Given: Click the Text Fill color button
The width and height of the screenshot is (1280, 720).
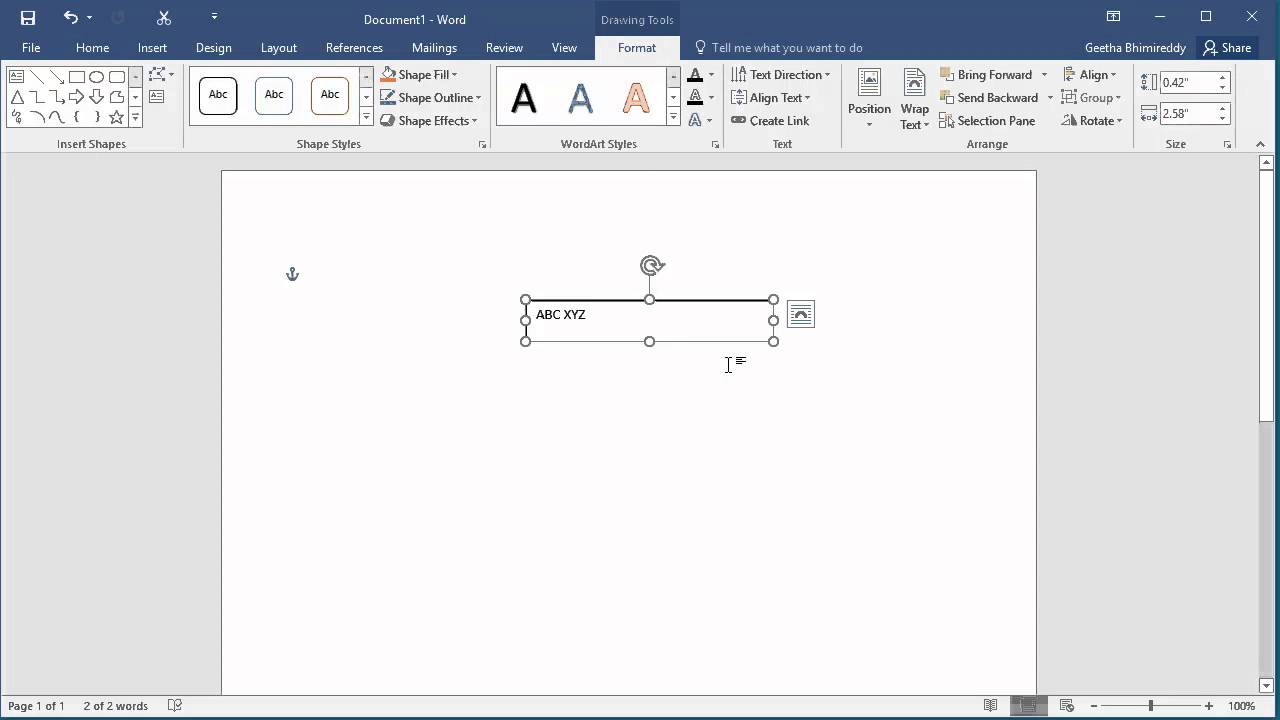Looking at the screenshot, I should (696, 75).
